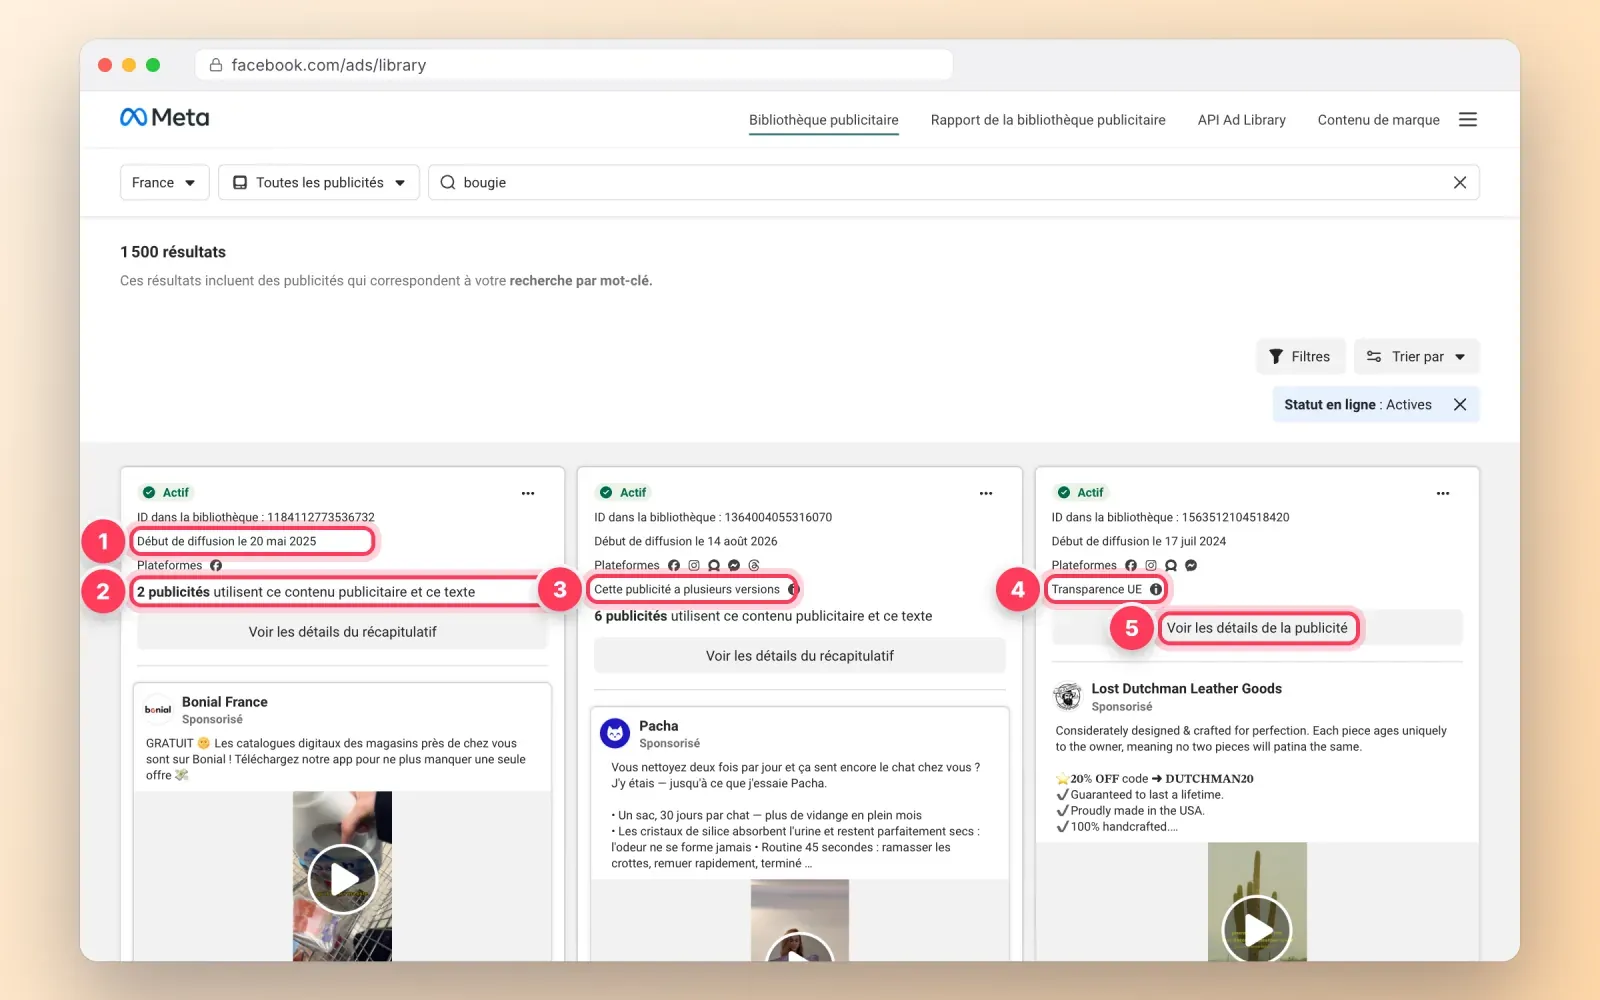
Task: Go to API Ad Library
Action: coord(1241,120)
